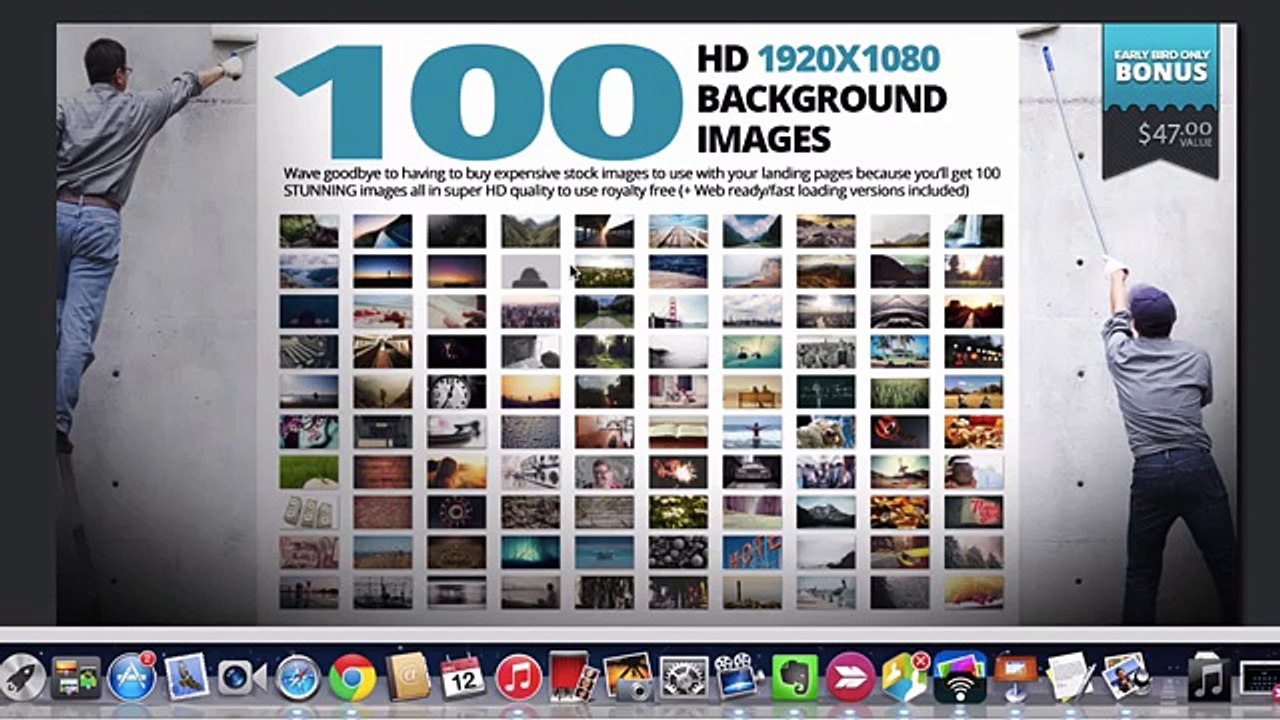The height and width of the screenshot is (720, 1280).
Task: Open System Preferences gear icon
Action: (x=684, y=678)
